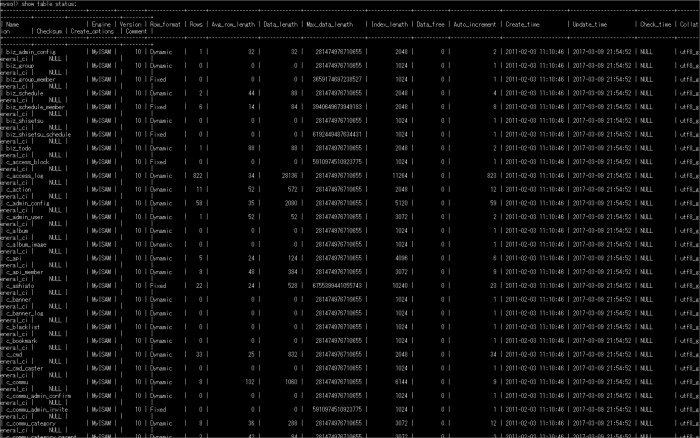The image size is (700, 438).
Task: Click the 'Comment' header text
Action: (x=136, y=31)
